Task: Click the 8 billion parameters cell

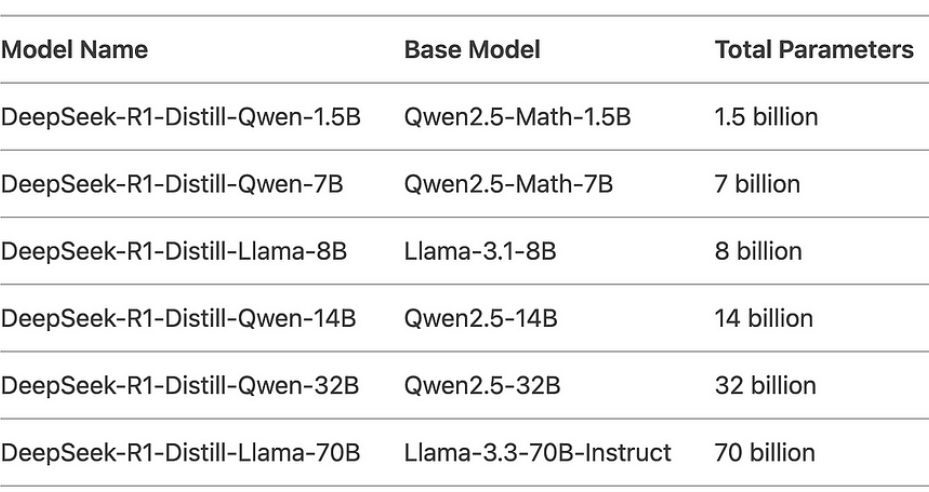Action: pos(758,251)
